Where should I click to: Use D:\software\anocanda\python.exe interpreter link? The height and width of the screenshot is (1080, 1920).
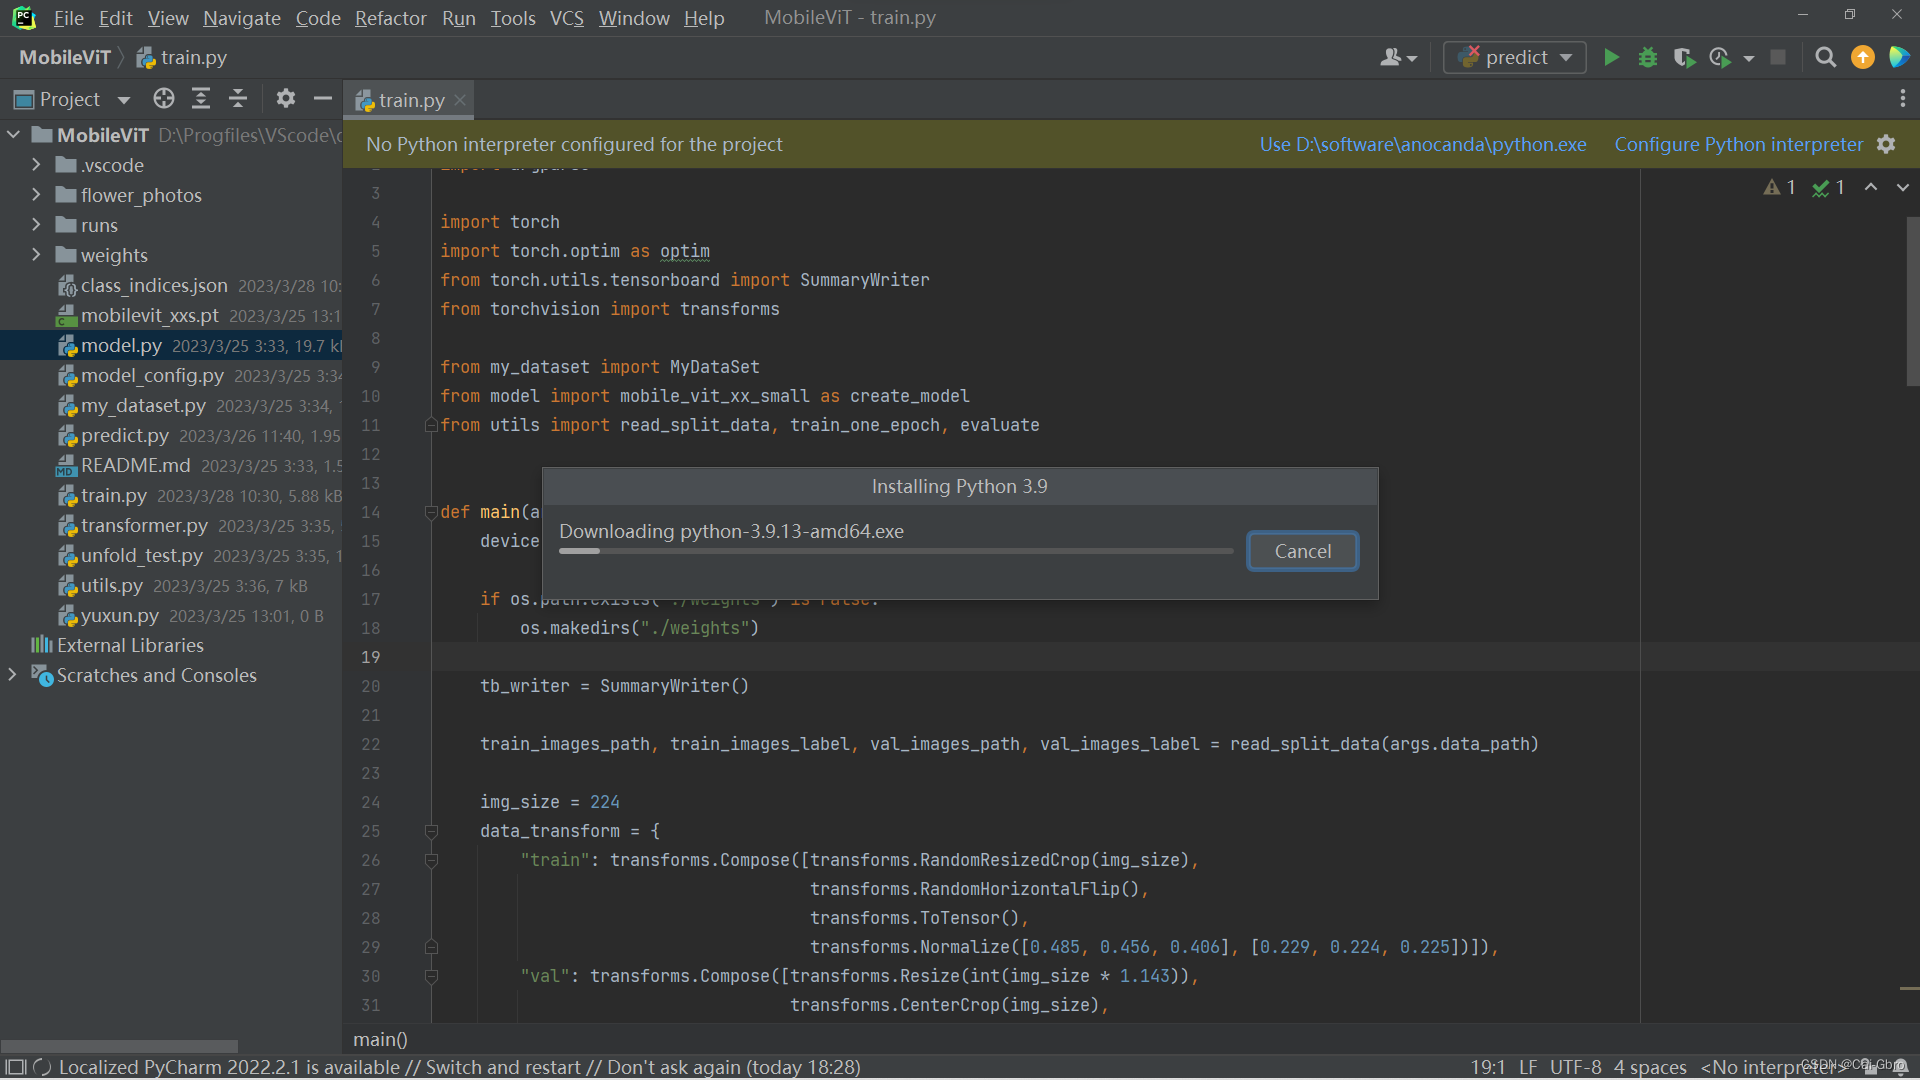pyautogui.click(x=1422, y=144)
